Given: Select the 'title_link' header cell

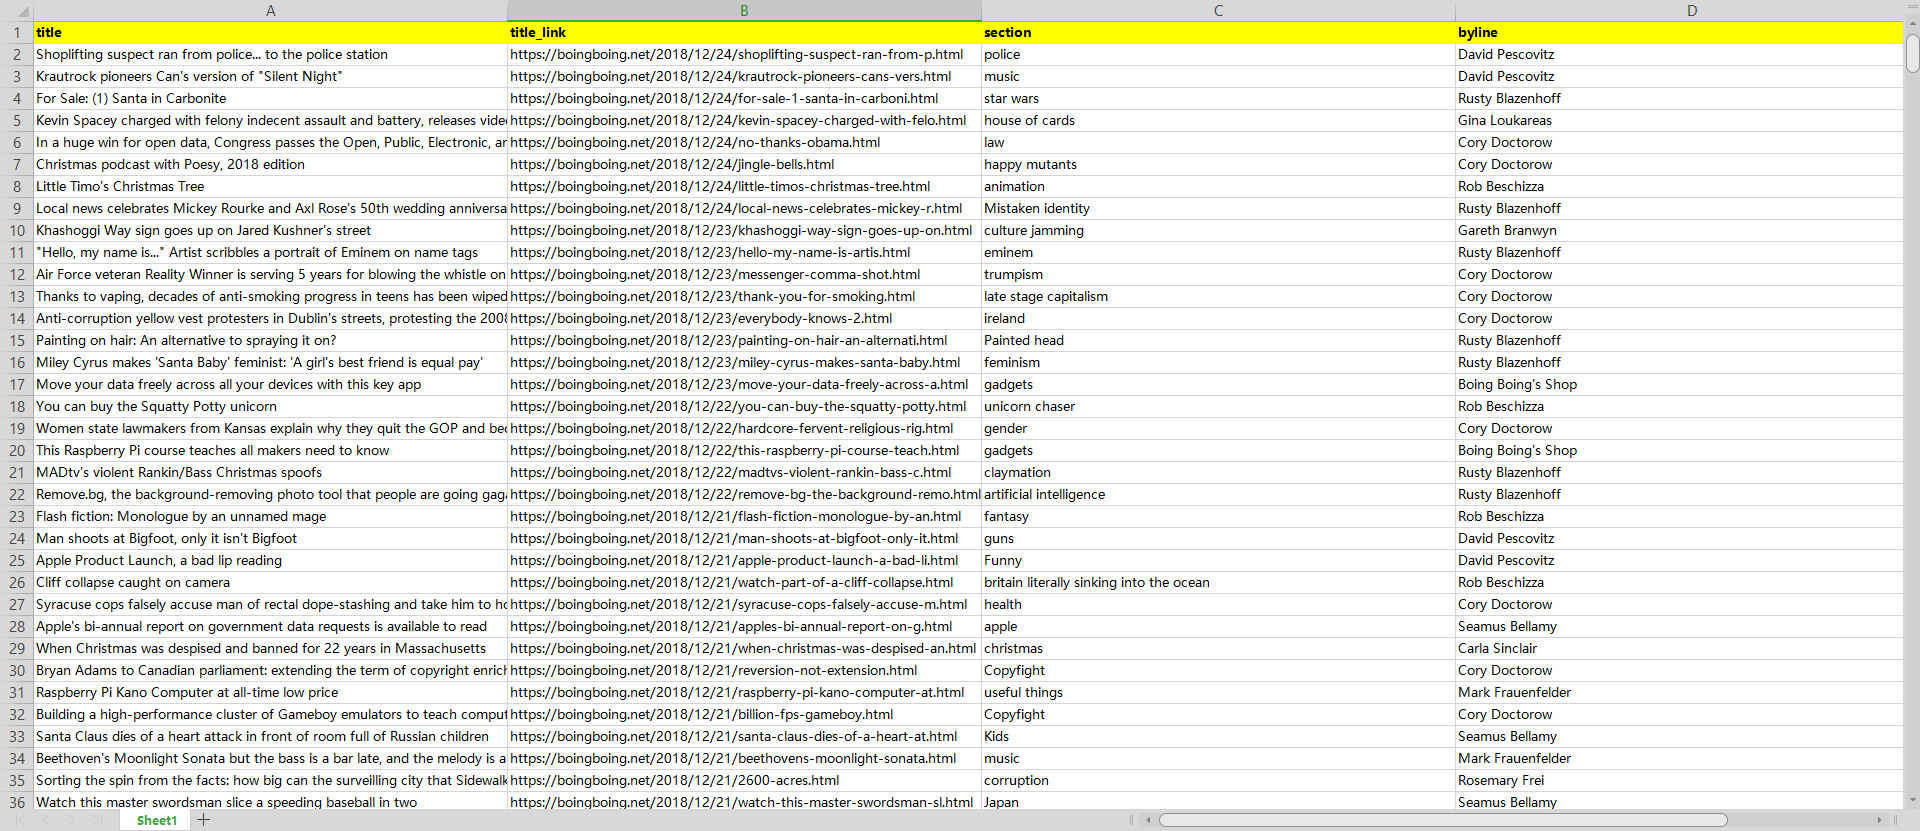Looking at the screenshot, I should tap(744, 32).
